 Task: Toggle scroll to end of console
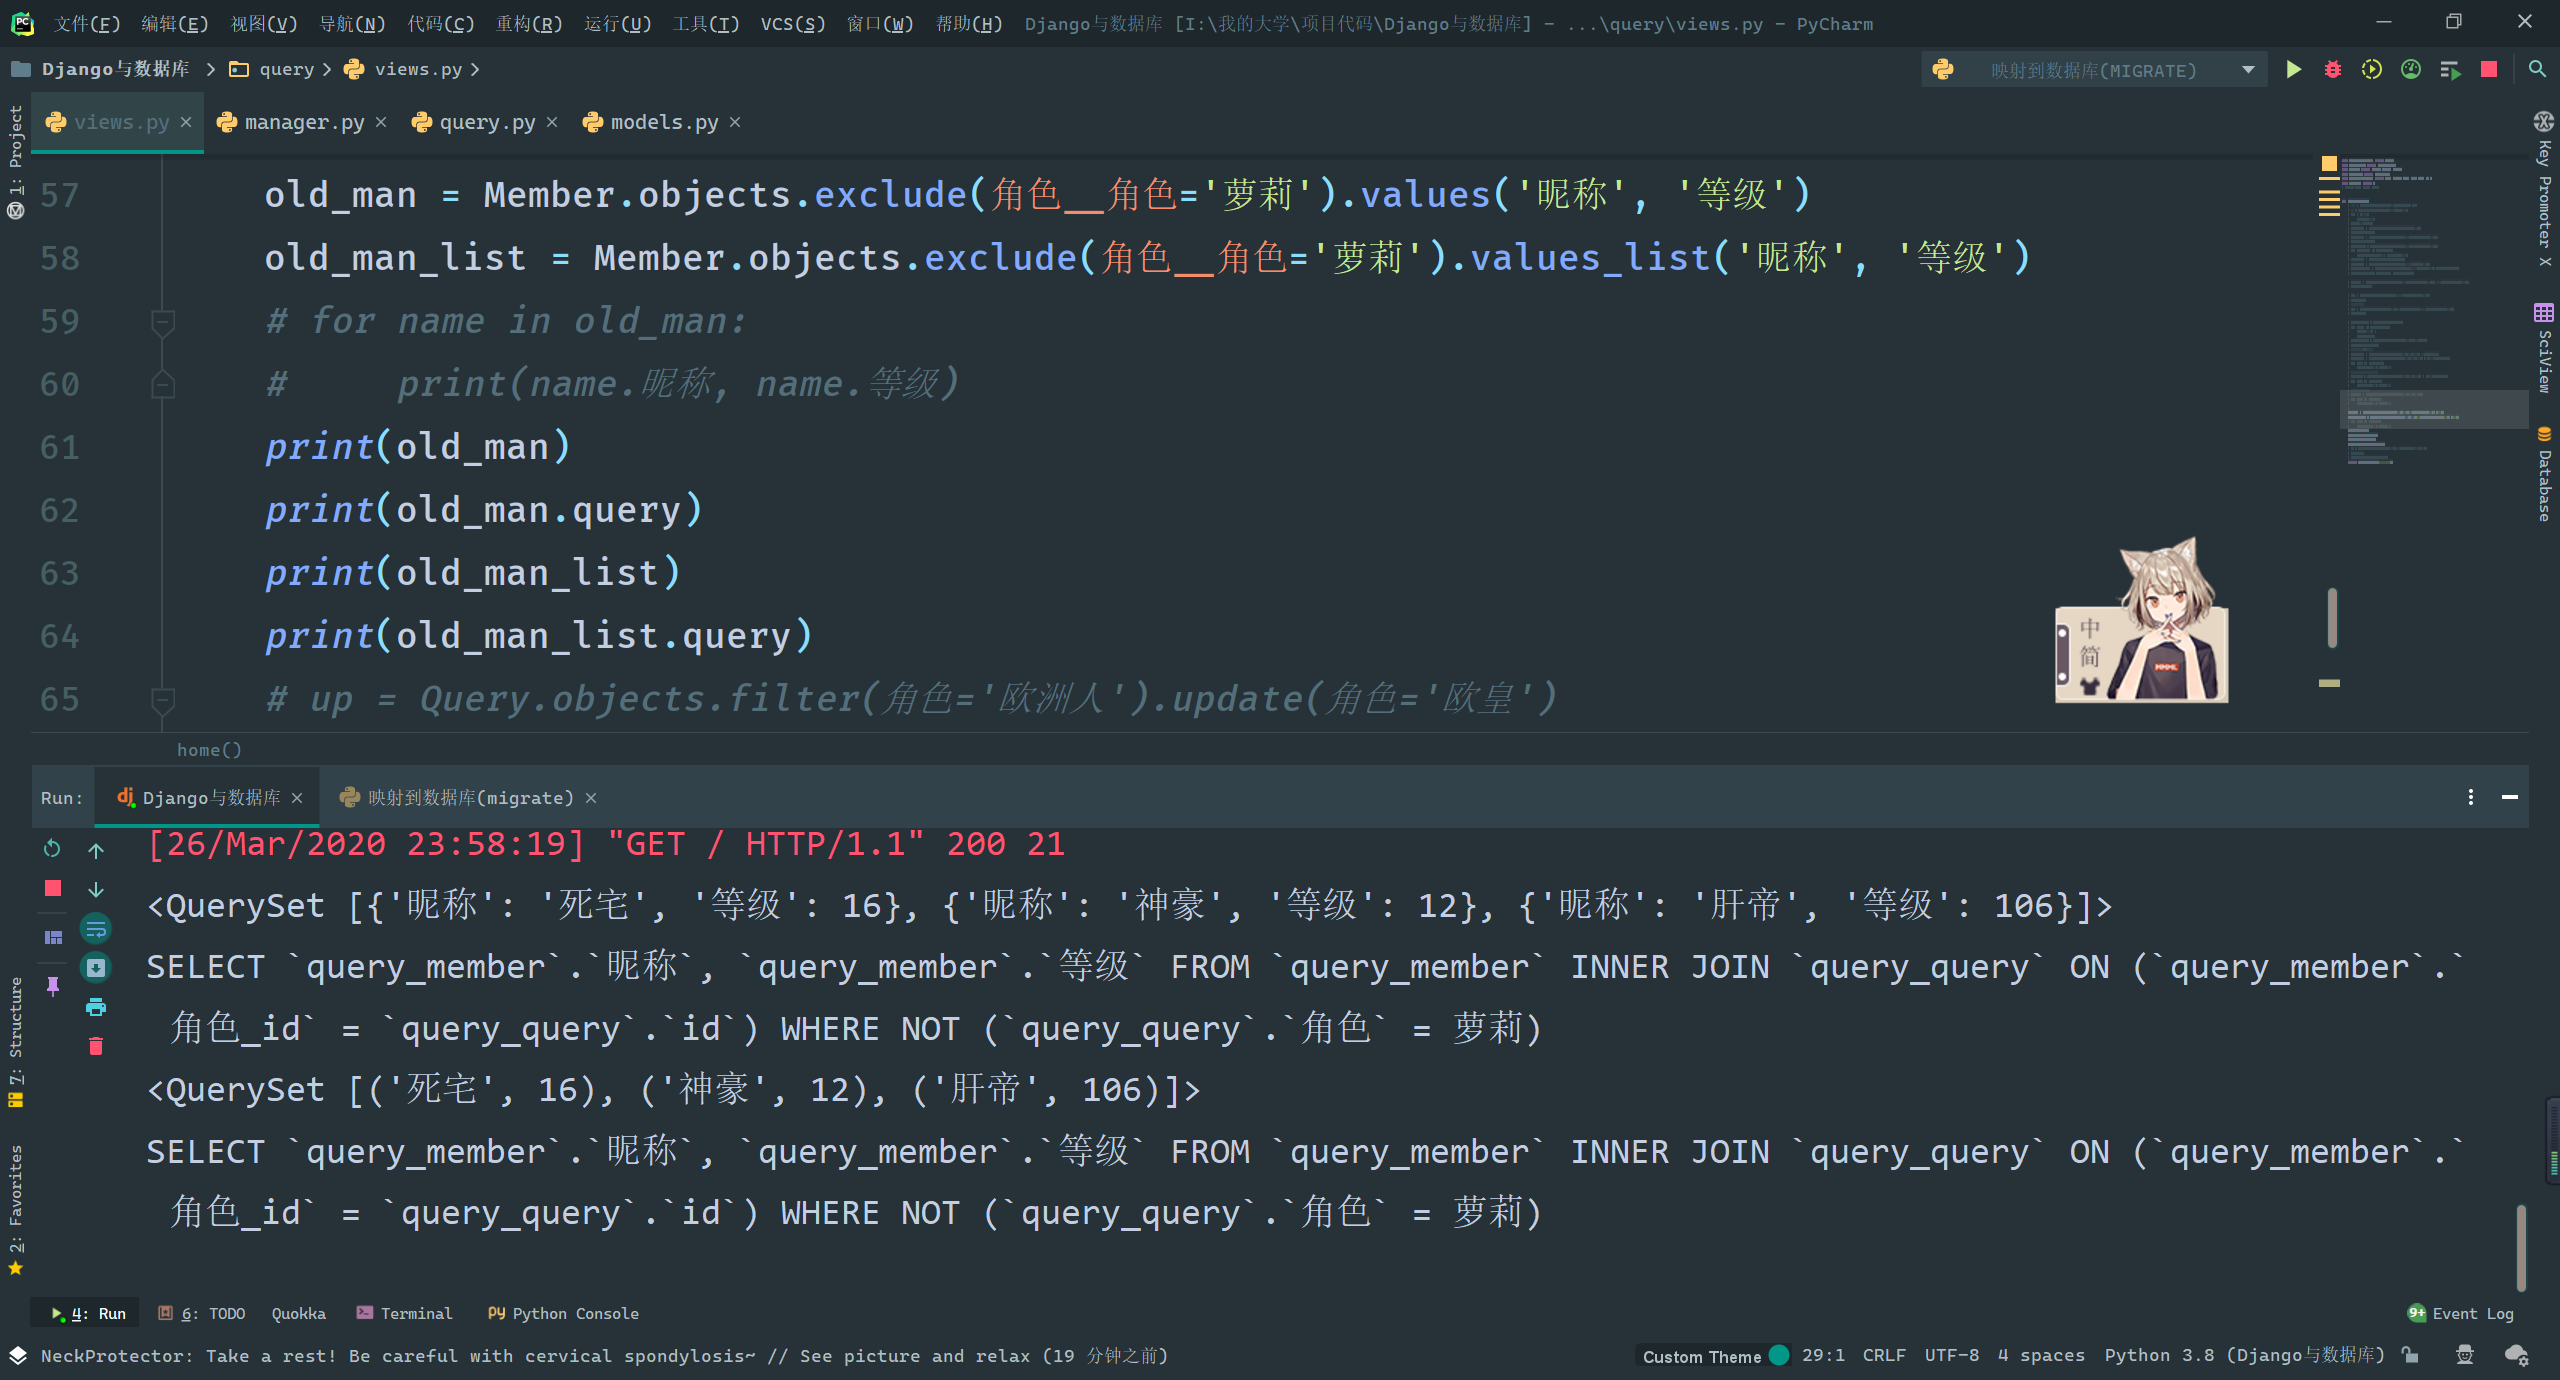coord(96,968)
